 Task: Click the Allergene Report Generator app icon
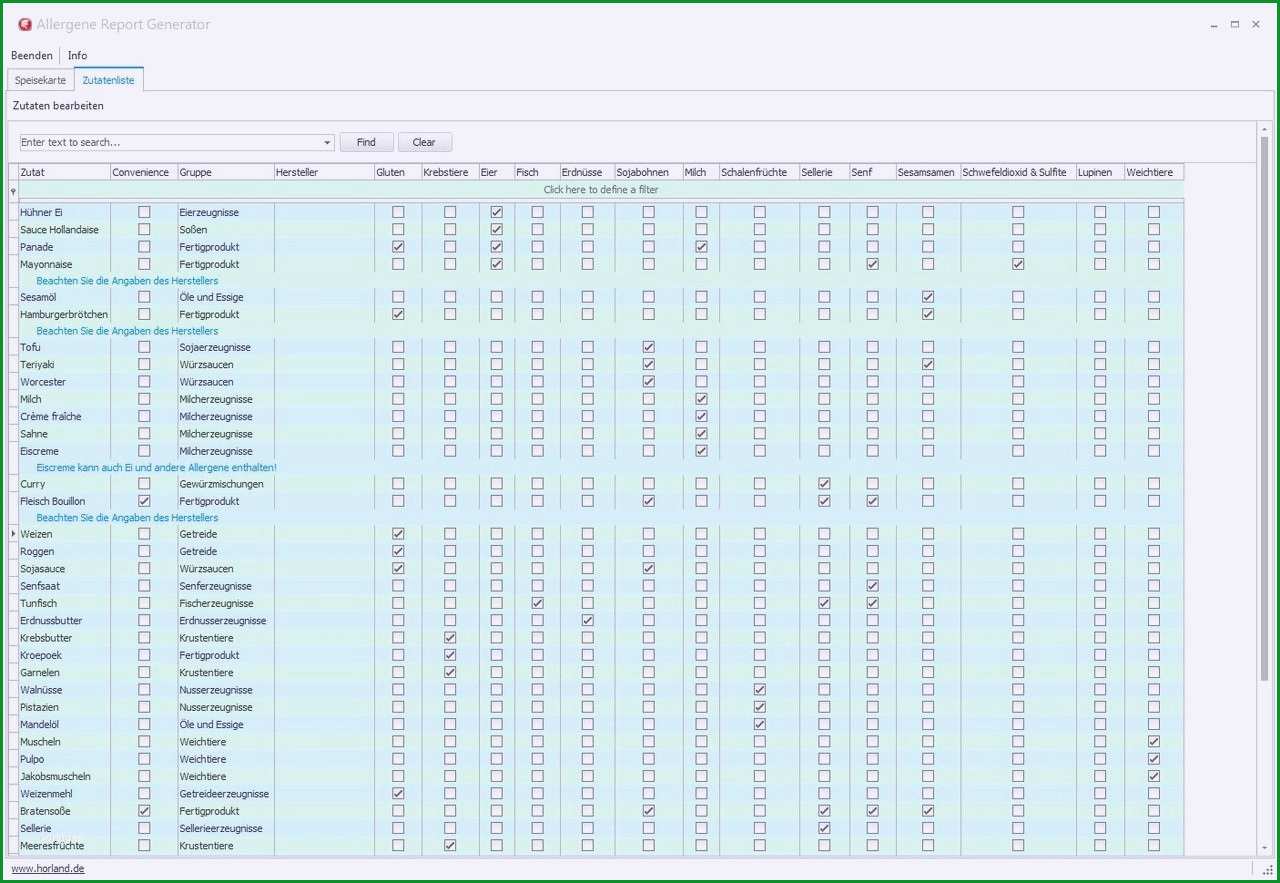pos(25,24)
